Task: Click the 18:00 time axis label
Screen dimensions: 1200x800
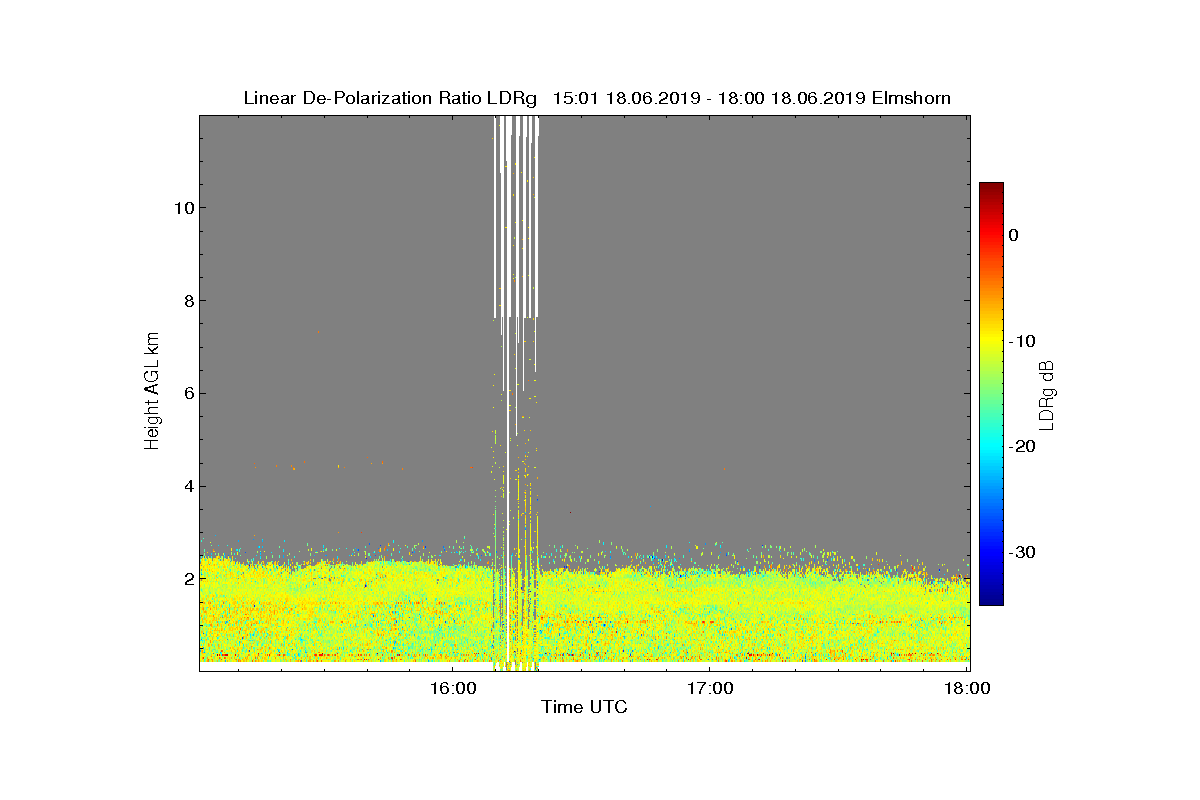Action: (968, 688)
